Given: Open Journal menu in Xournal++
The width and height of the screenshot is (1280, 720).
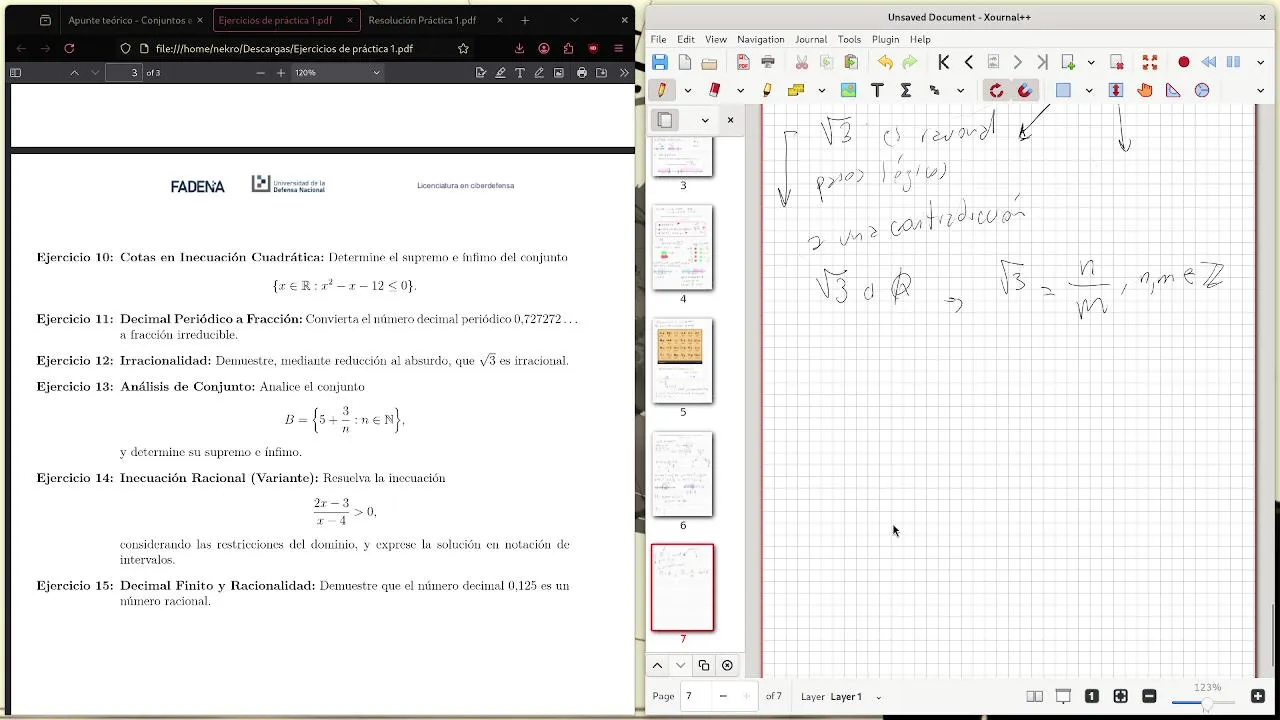Looking at the screenshot, I should coord(811,39).
